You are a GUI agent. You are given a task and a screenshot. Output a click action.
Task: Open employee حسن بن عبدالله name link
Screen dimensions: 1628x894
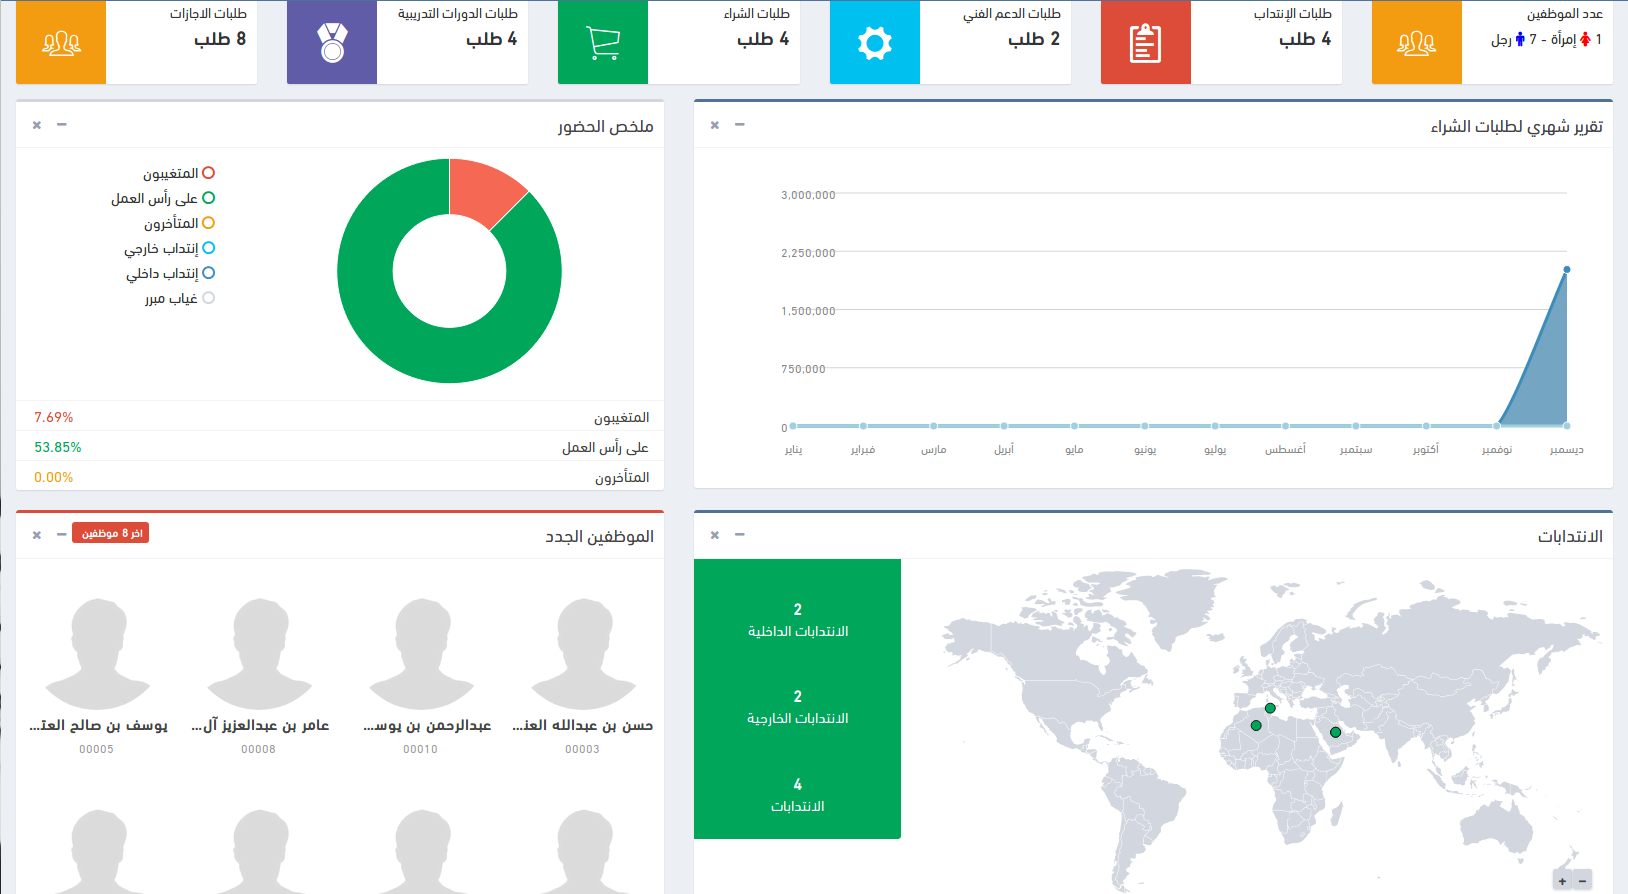pos(582,726)
